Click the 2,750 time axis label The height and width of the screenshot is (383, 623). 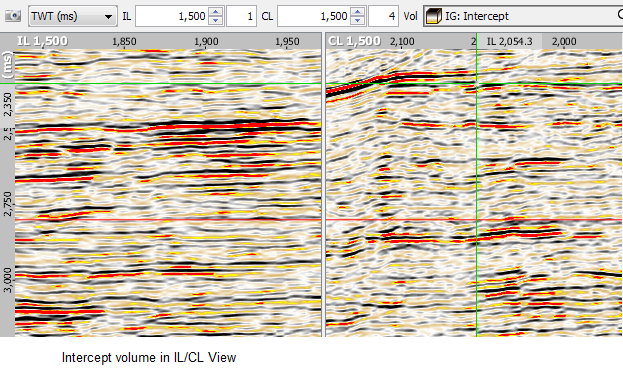8,204
